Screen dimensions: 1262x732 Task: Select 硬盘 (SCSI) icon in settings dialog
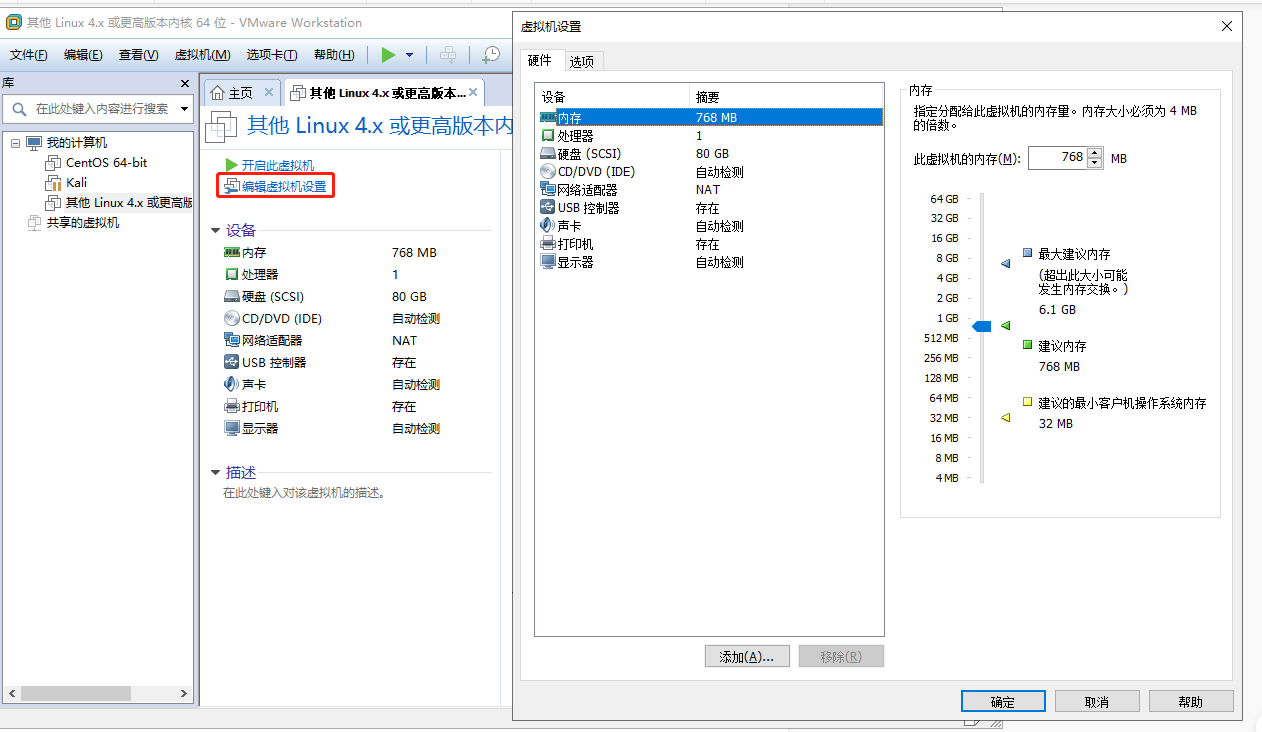547,154
